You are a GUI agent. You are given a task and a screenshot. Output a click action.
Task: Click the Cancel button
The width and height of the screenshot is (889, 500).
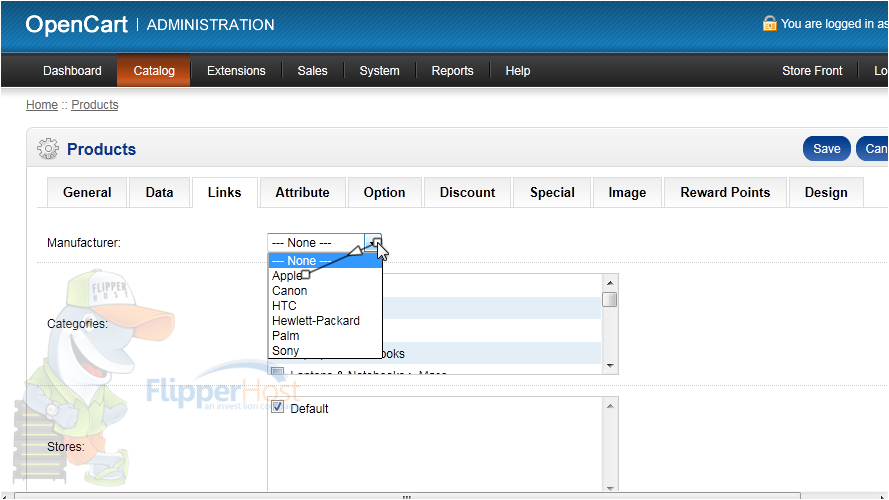click(x=873, y=149)
